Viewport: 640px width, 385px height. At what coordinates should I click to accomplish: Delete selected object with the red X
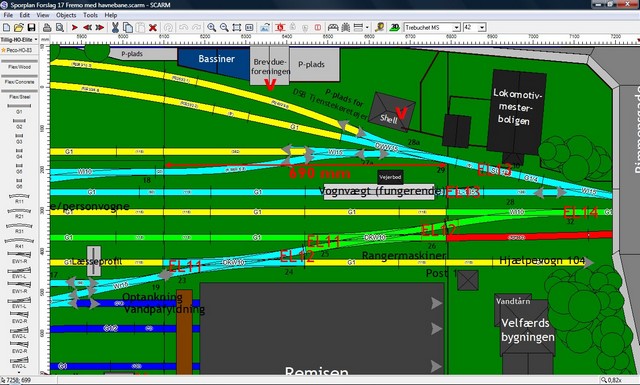click(153, 27)
